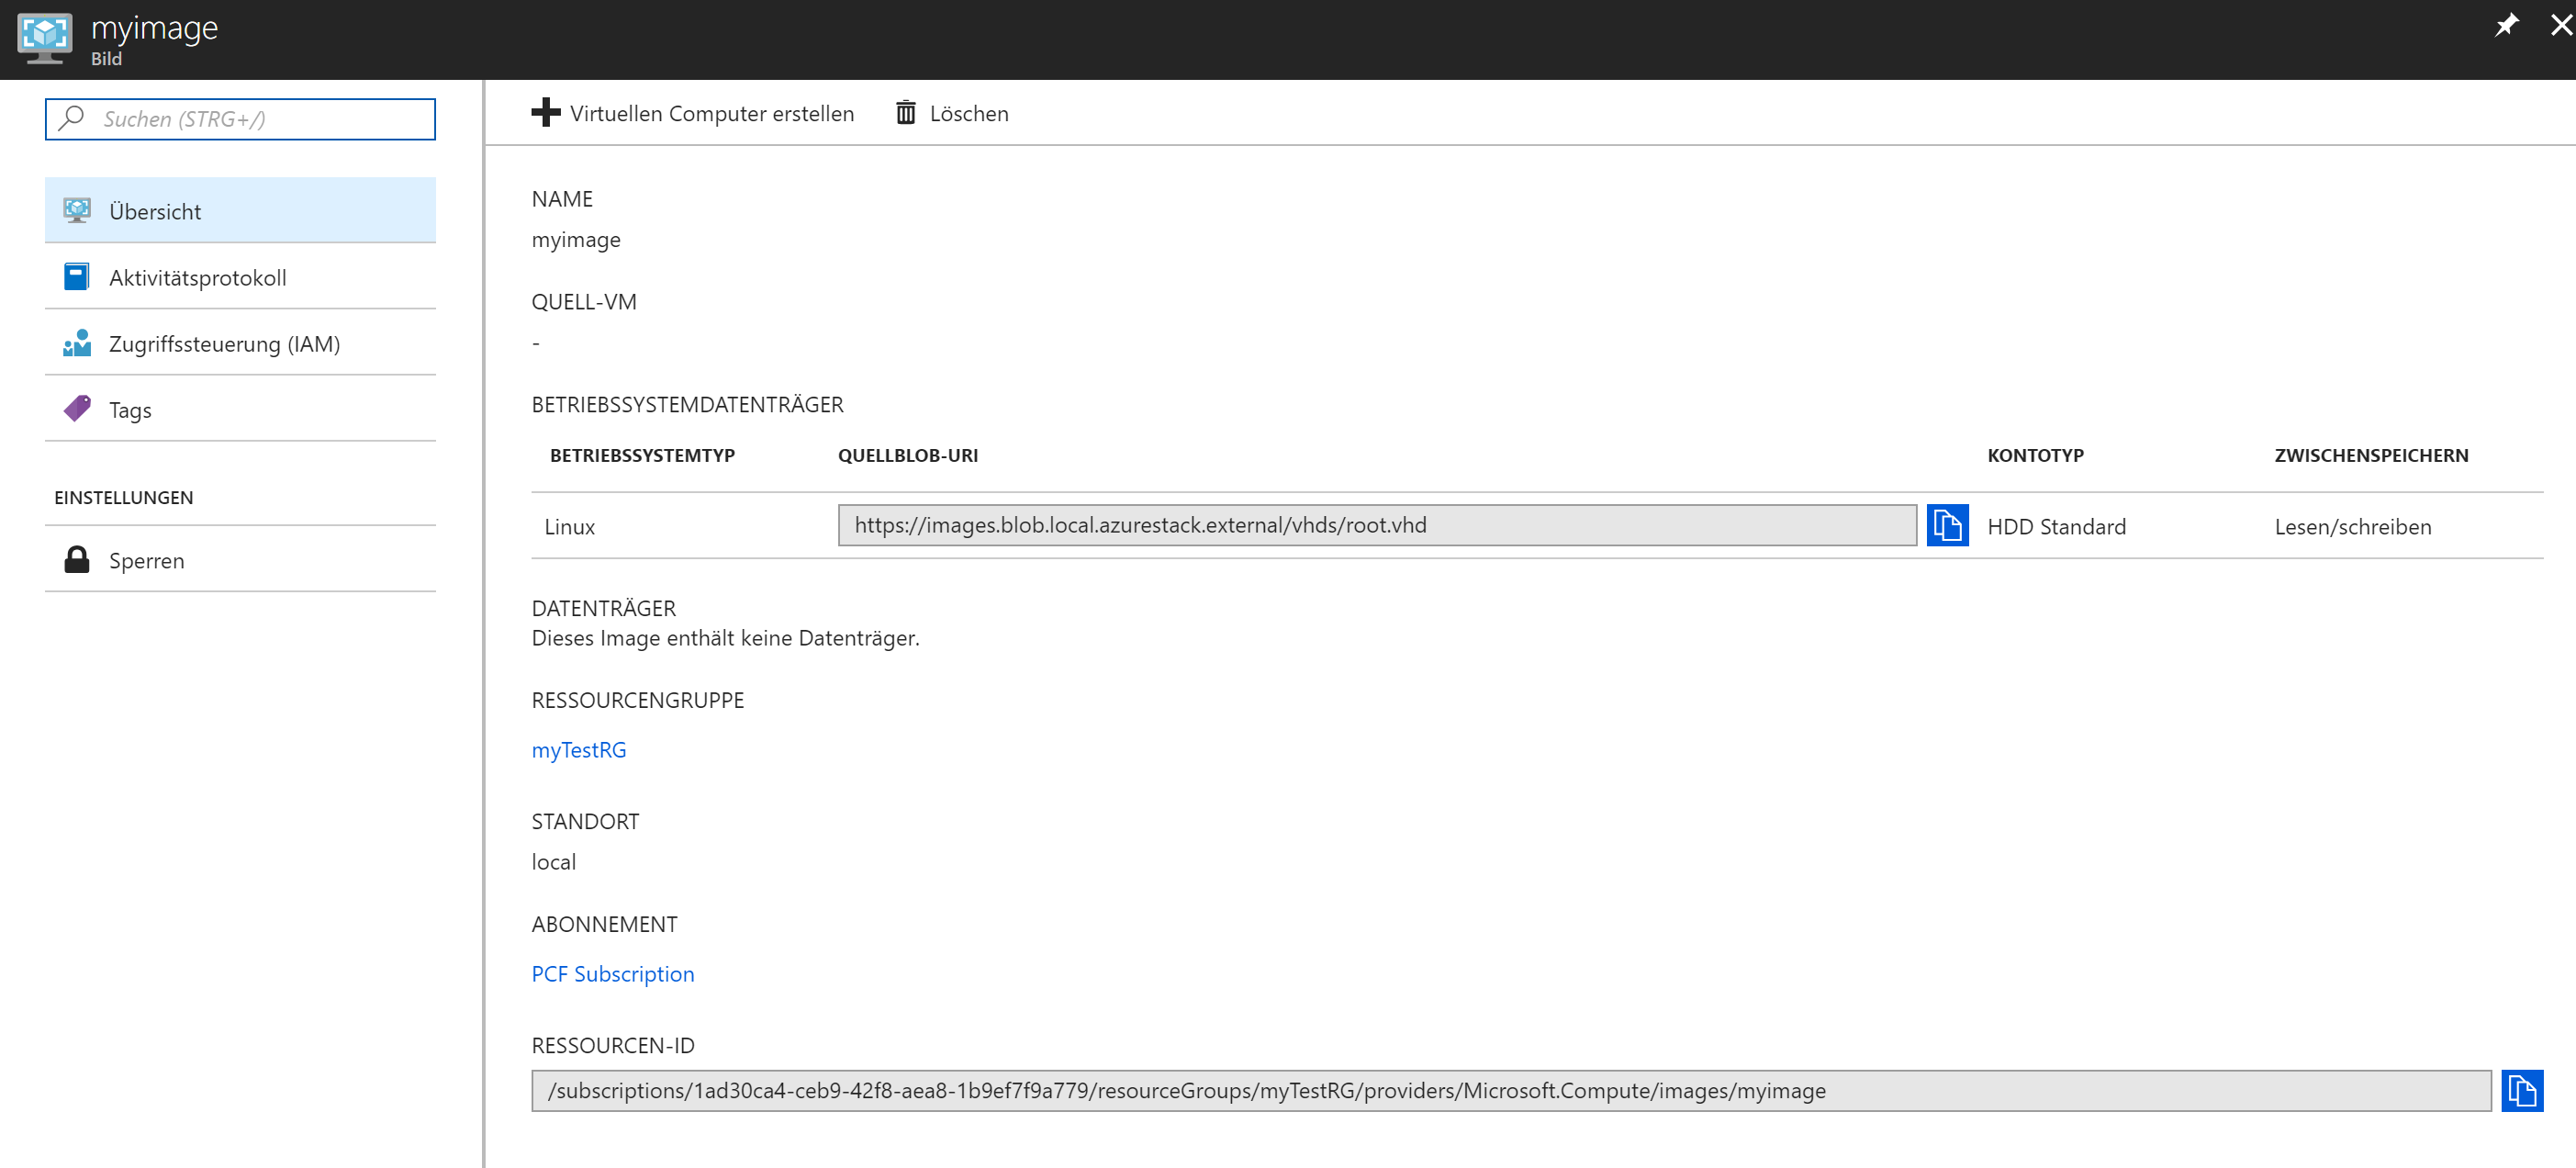The width and height of the screenshot is (2576, 1168).
Task: Click the Aktivitätsprotokoll book icon
Action: click(x=77, y=276)
